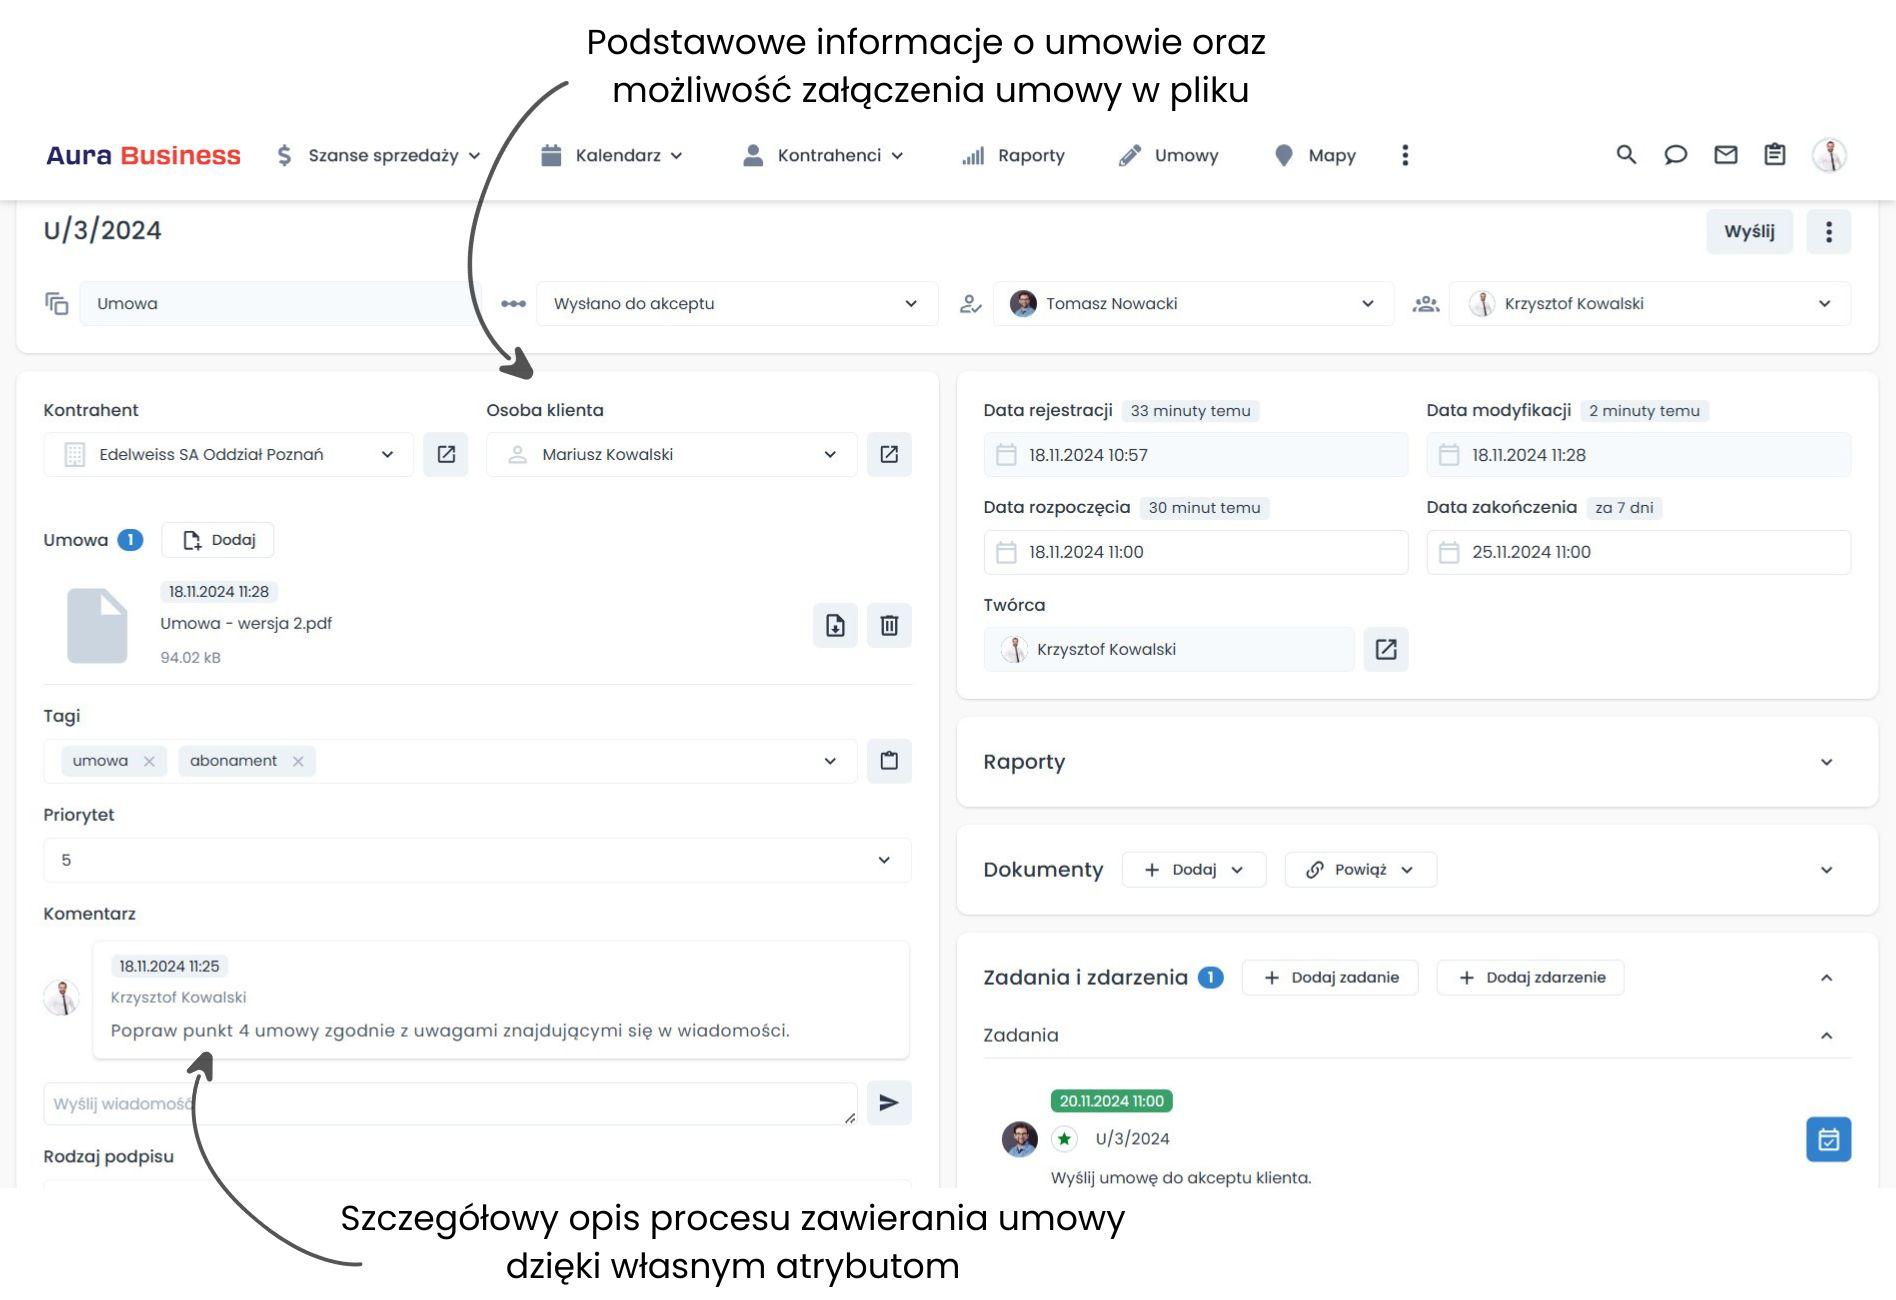
Task: Open the mail envelope icon
Action: [x=1725, y=155]
